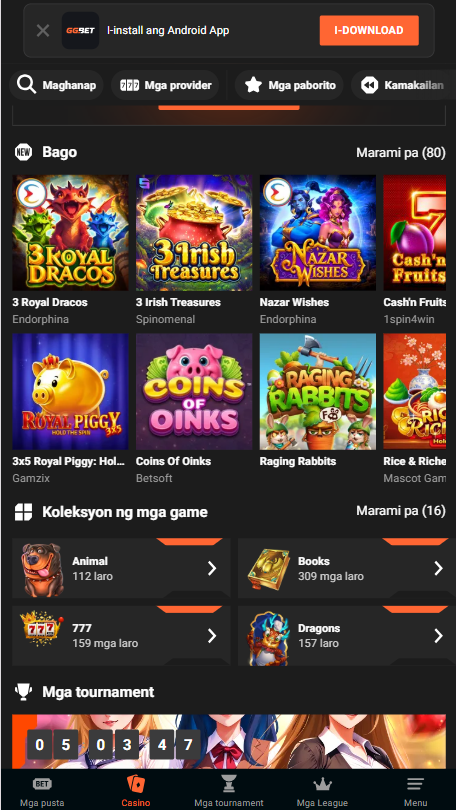
Task: Switch to the Casino tab
Action: point(136,789)
